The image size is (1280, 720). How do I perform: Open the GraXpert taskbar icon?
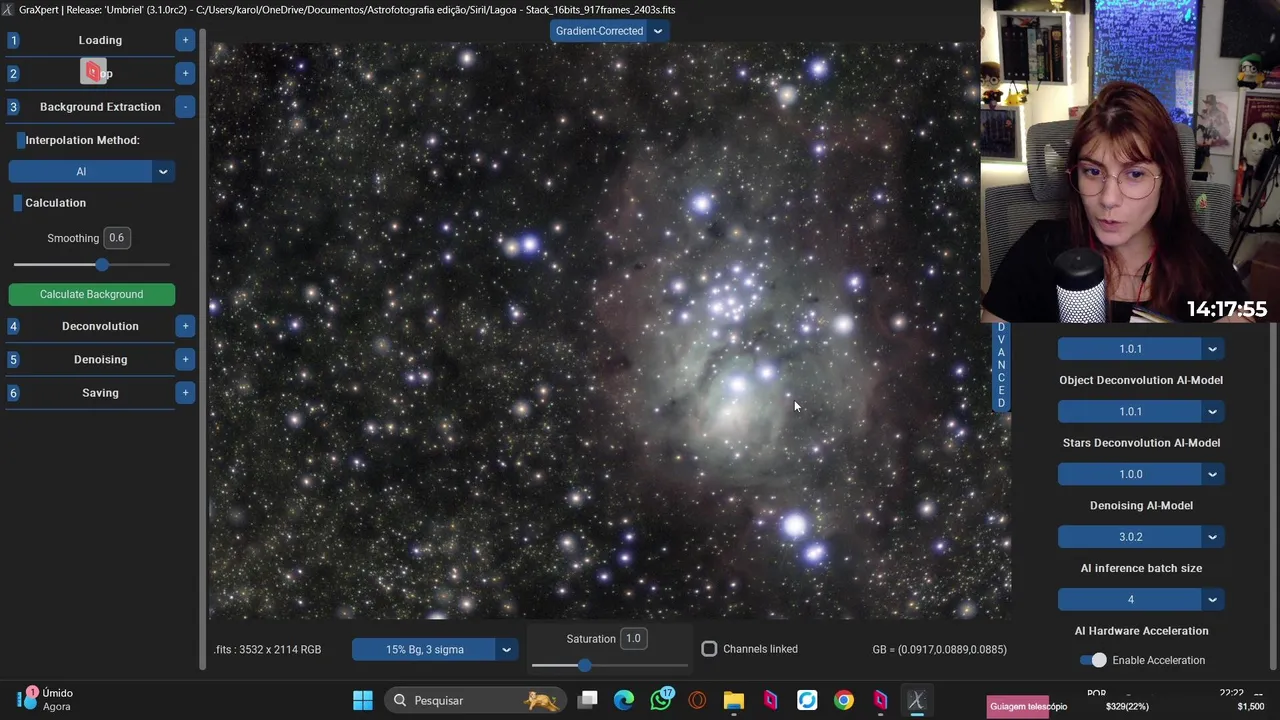[916, 700]
